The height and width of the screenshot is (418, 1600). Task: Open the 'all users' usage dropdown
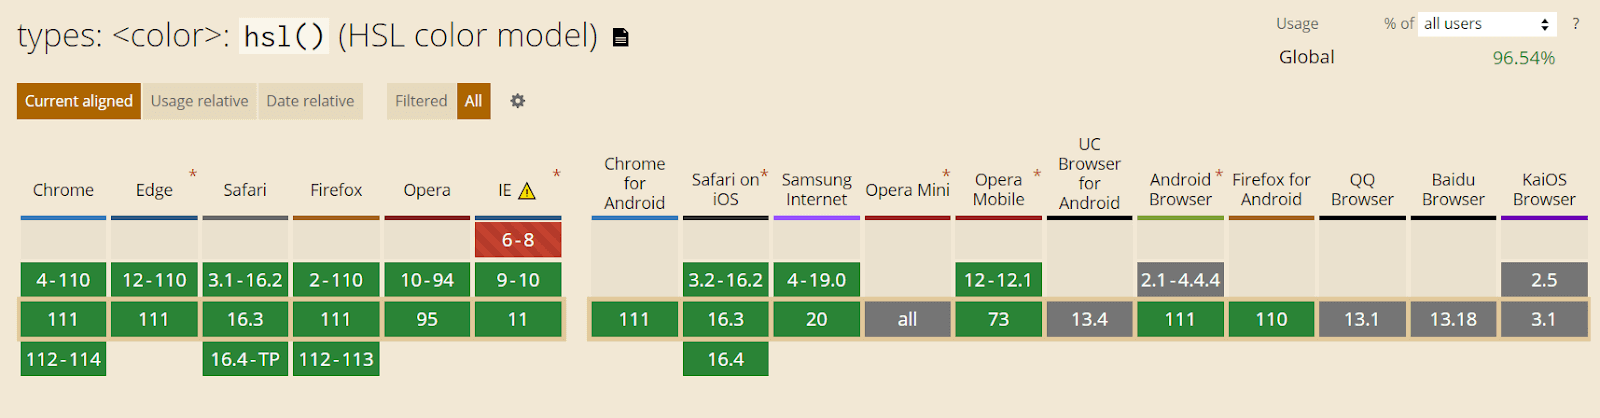click(x=1487, y=24)
